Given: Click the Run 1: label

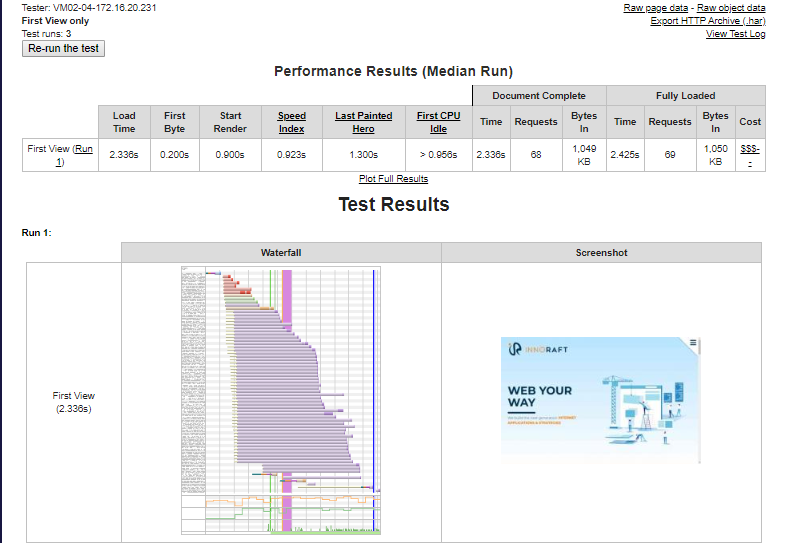Looking at the screenshot, I should click(x=37, y=233).
